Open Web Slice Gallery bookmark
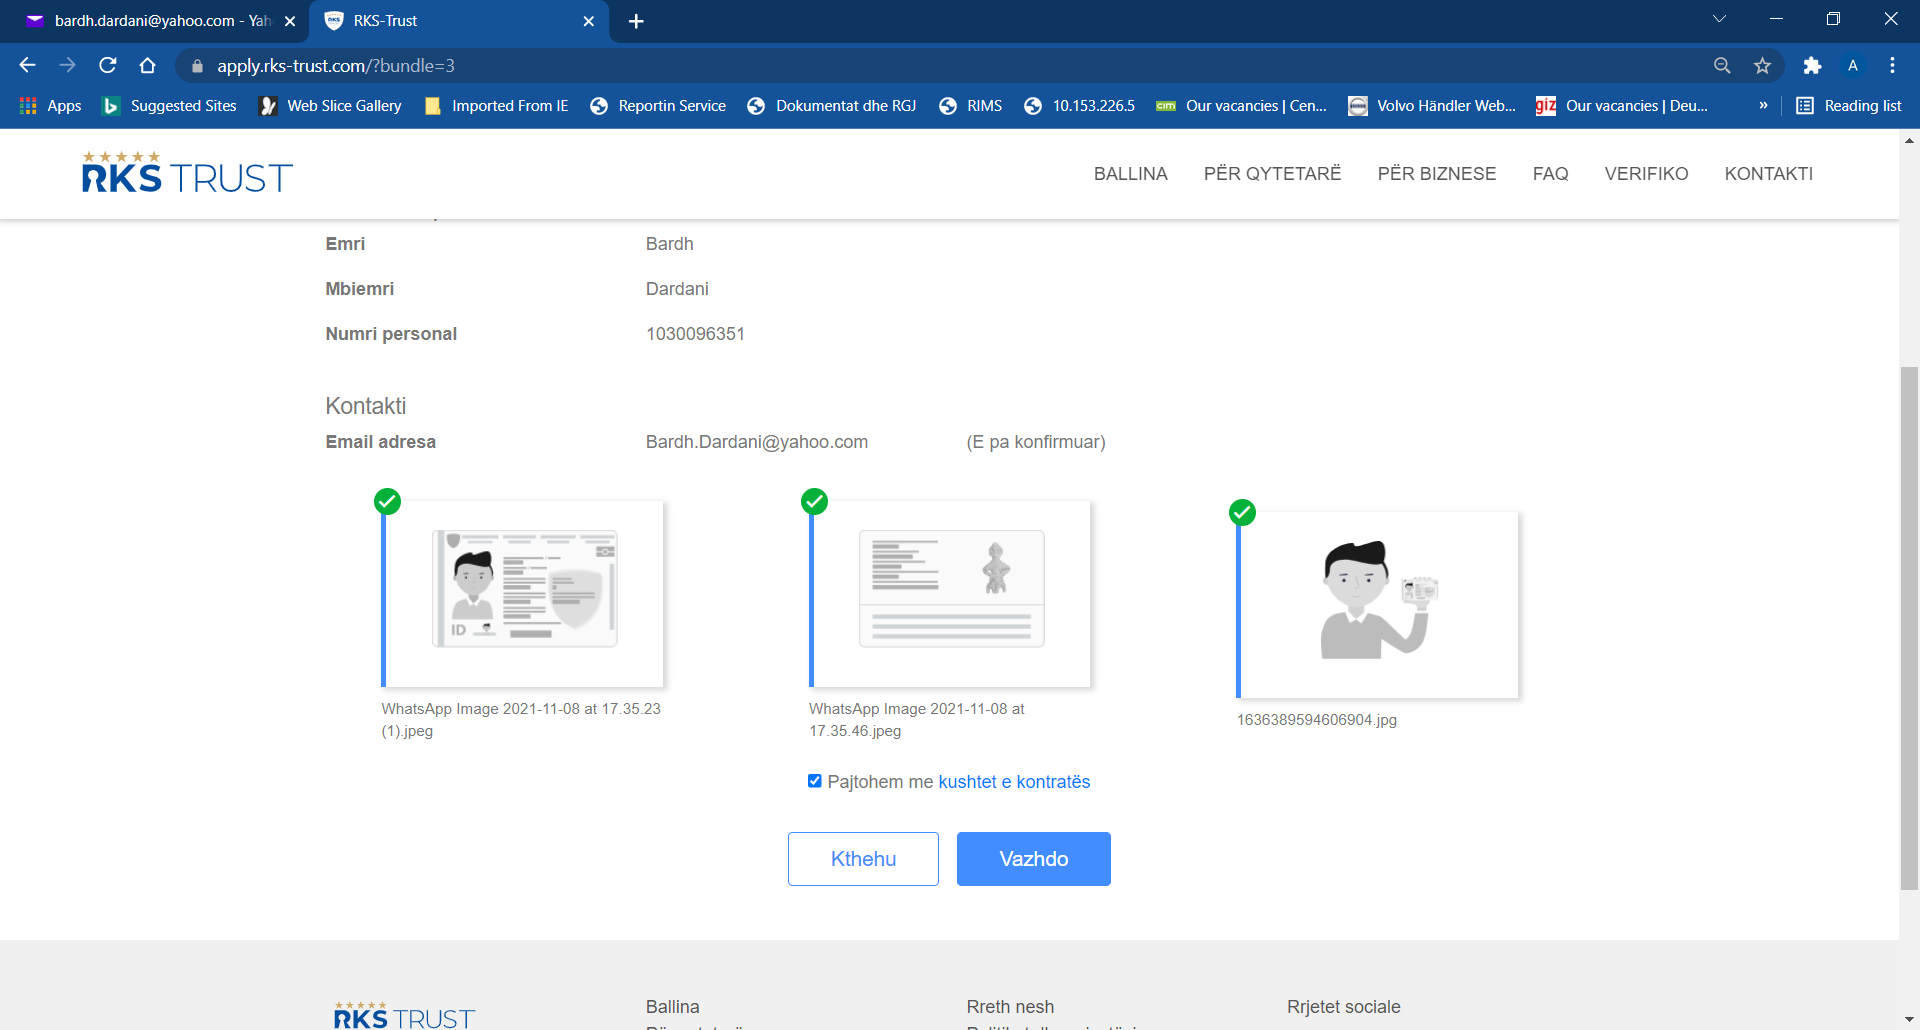 [330, 105]
